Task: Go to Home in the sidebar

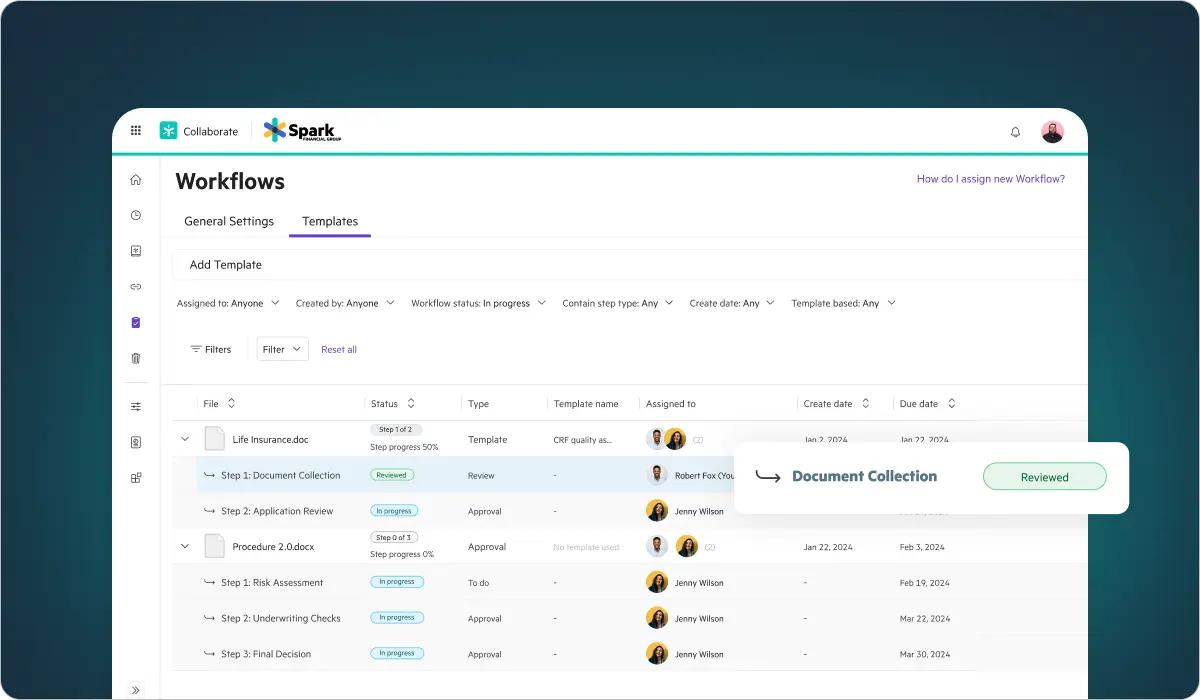Action: pos(136,180)
